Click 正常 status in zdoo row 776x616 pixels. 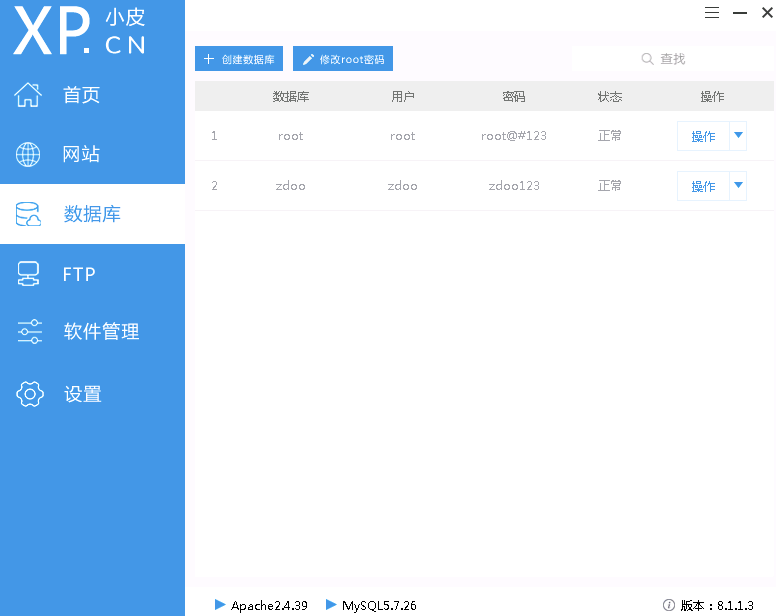[610, 186]
